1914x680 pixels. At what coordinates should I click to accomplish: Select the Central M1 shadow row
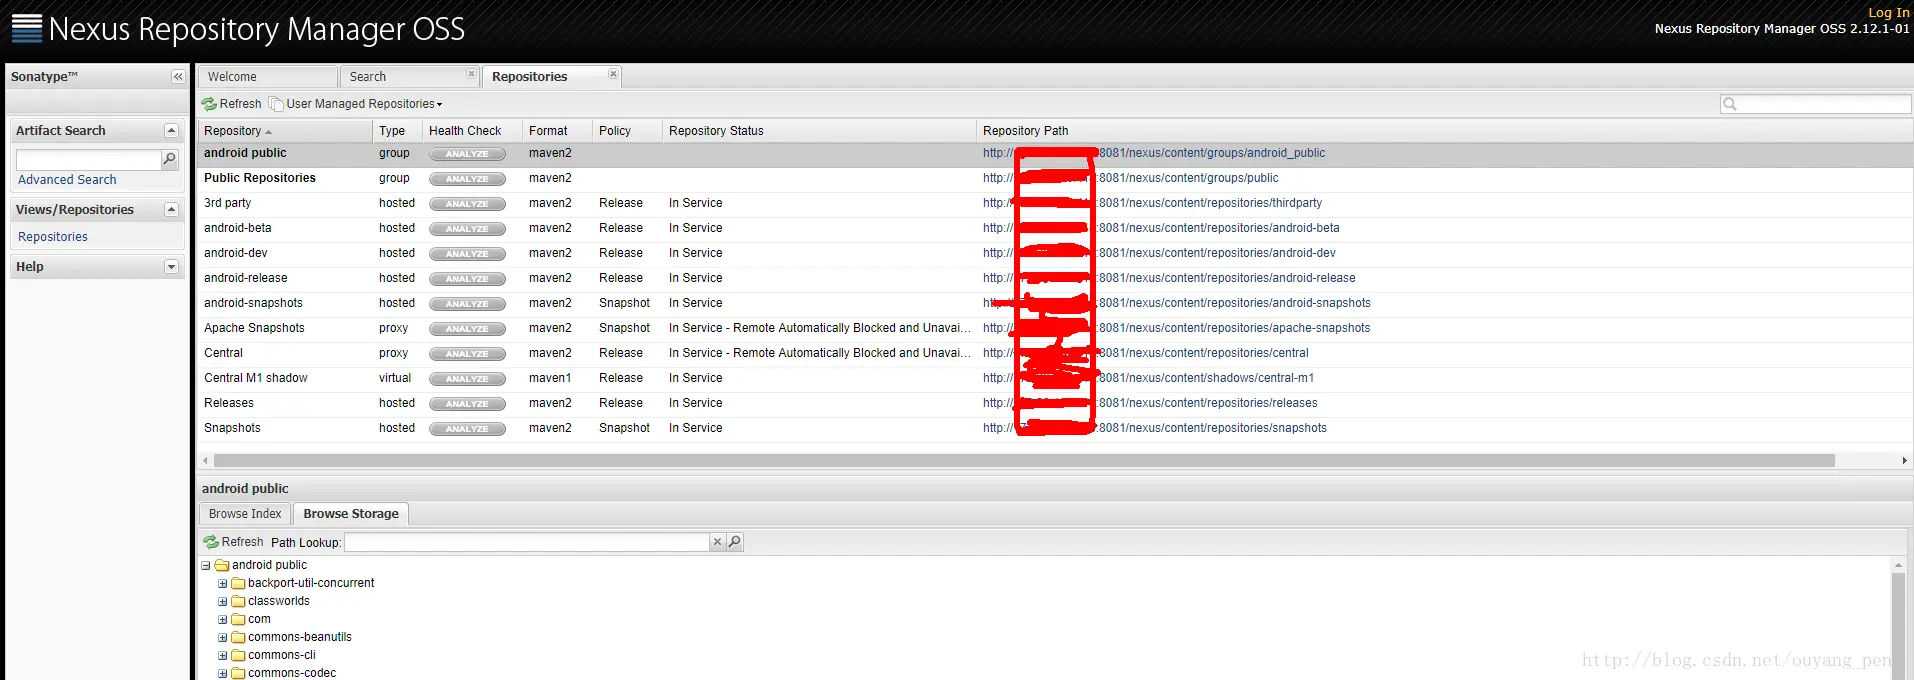[1055, 378]
